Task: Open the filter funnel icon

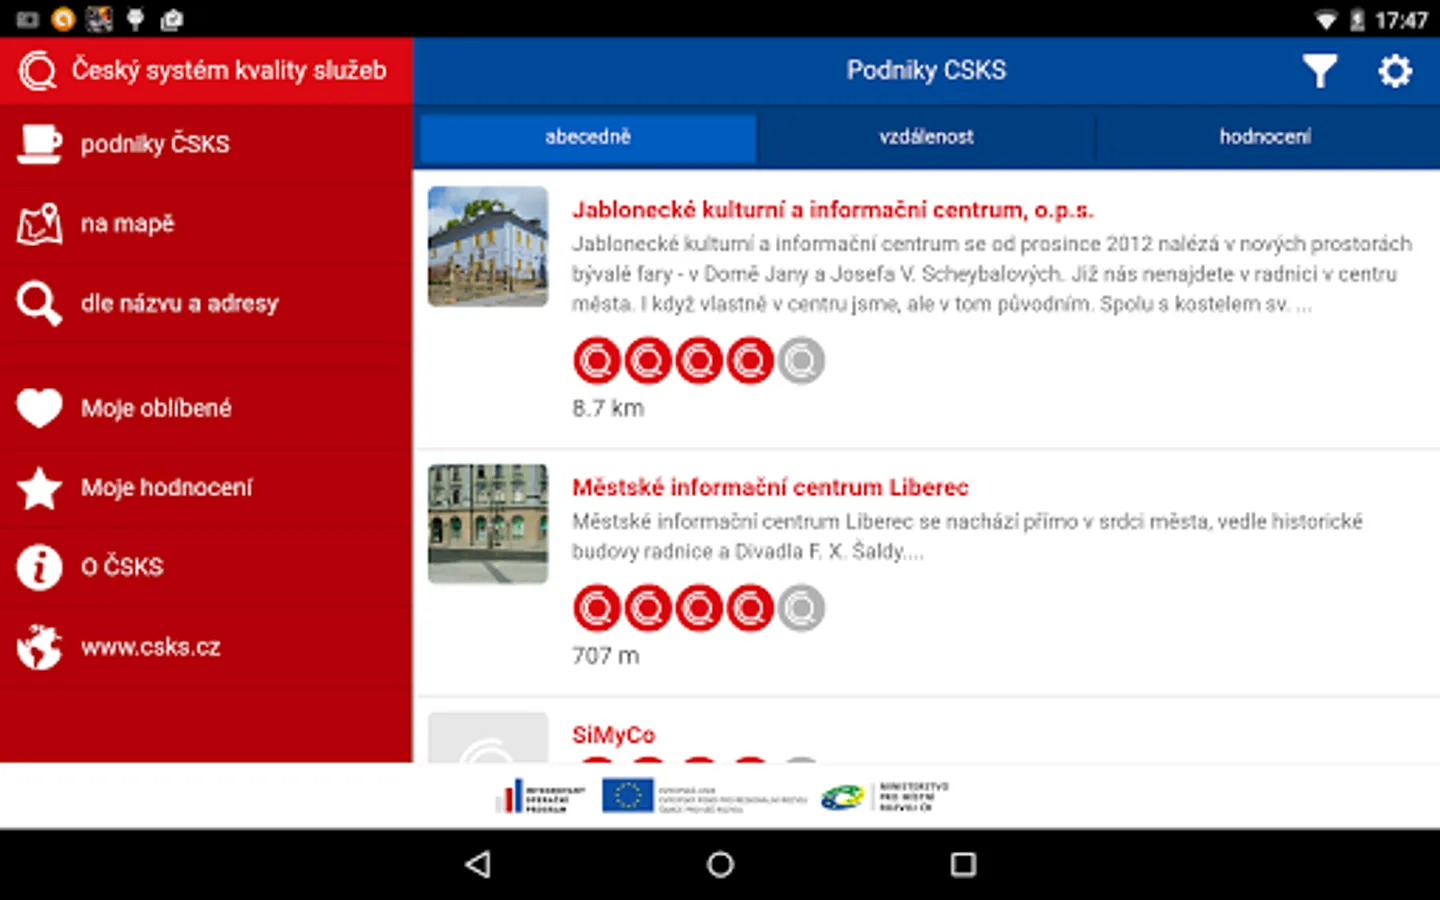Action: pos(1319,71)
